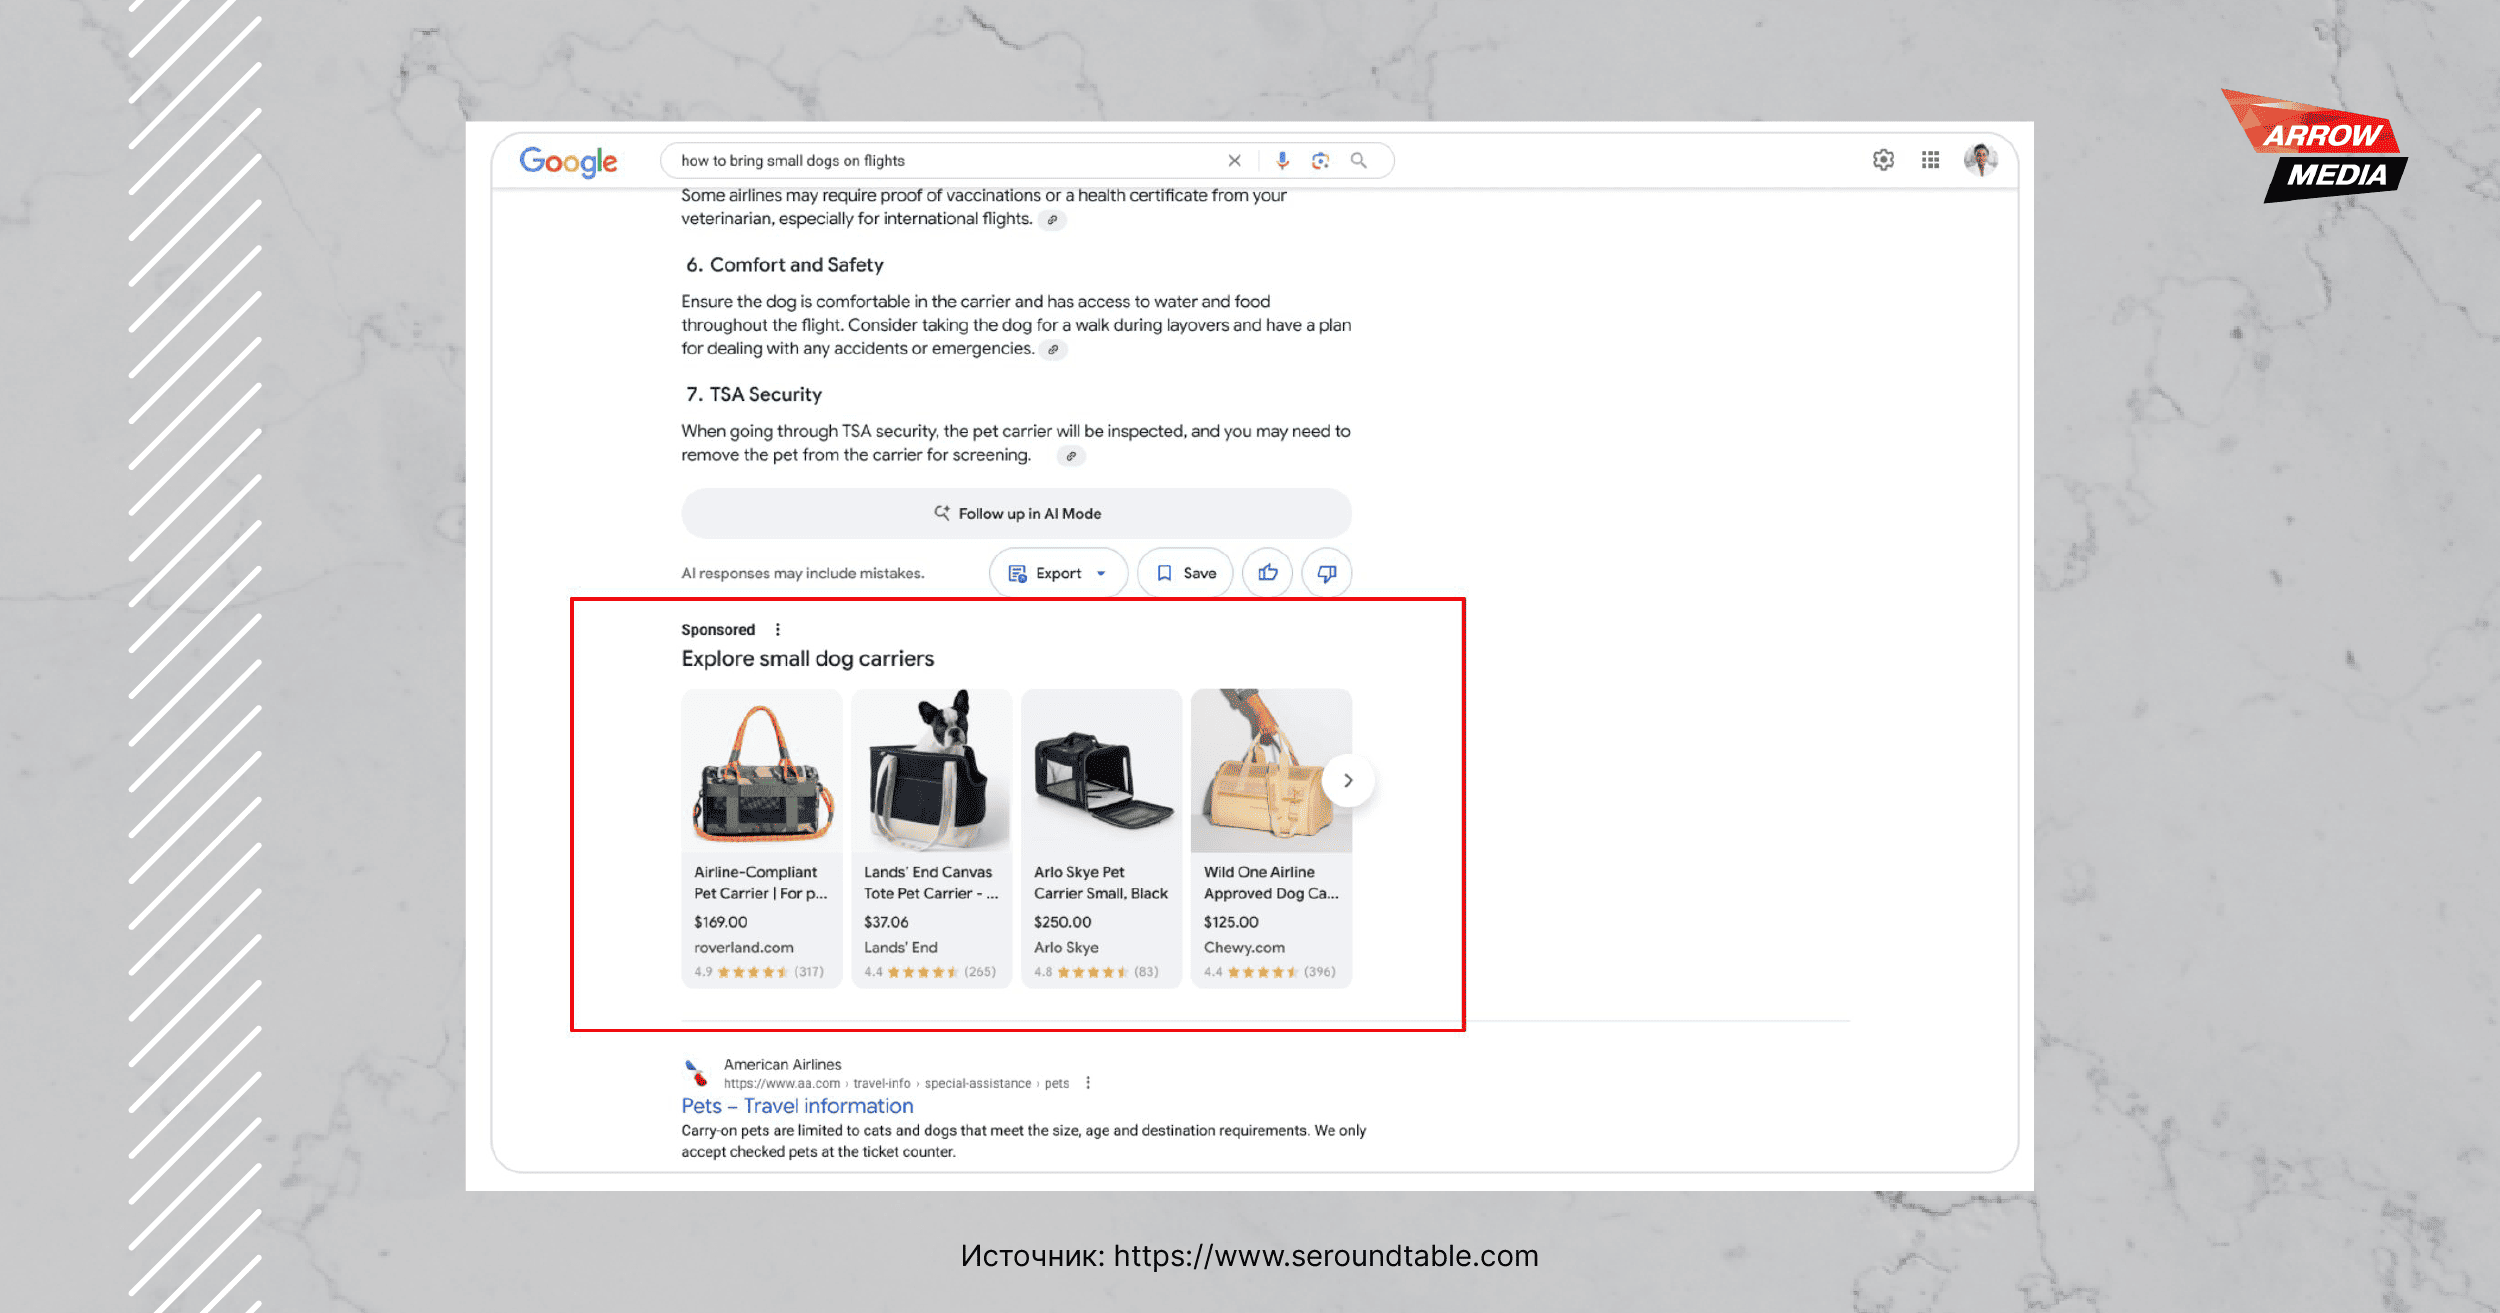This screenshot has width=2500, height=1313.
Task: Open the Google apps grid
Action: pyautogui.click(x=1930, y=160)
